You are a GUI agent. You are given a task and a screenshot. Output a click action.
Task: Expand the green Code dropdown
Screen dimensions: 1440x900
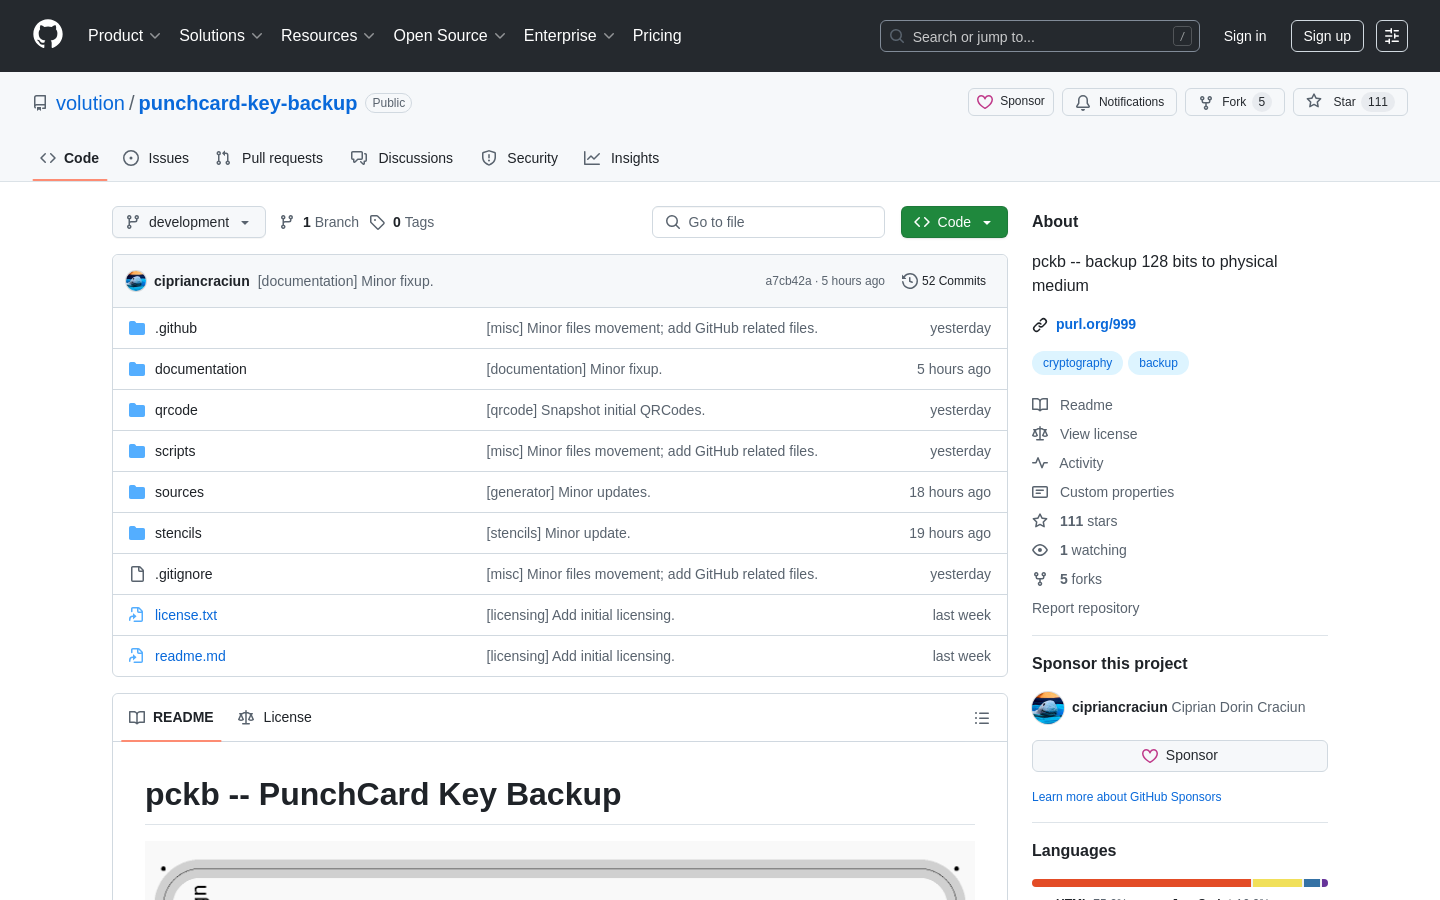point(954,222)
